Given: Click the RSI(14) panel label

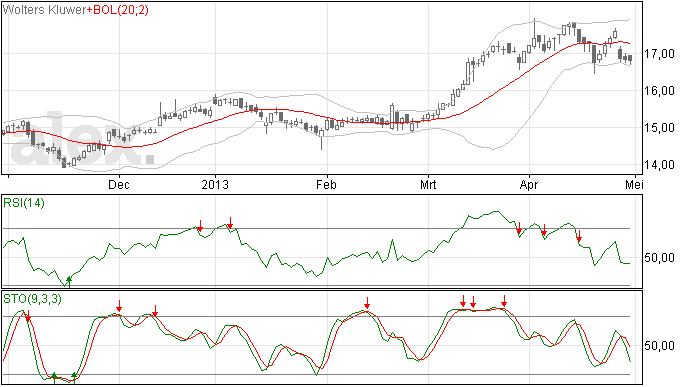Looking at the screenshot, I should (24, 203).
